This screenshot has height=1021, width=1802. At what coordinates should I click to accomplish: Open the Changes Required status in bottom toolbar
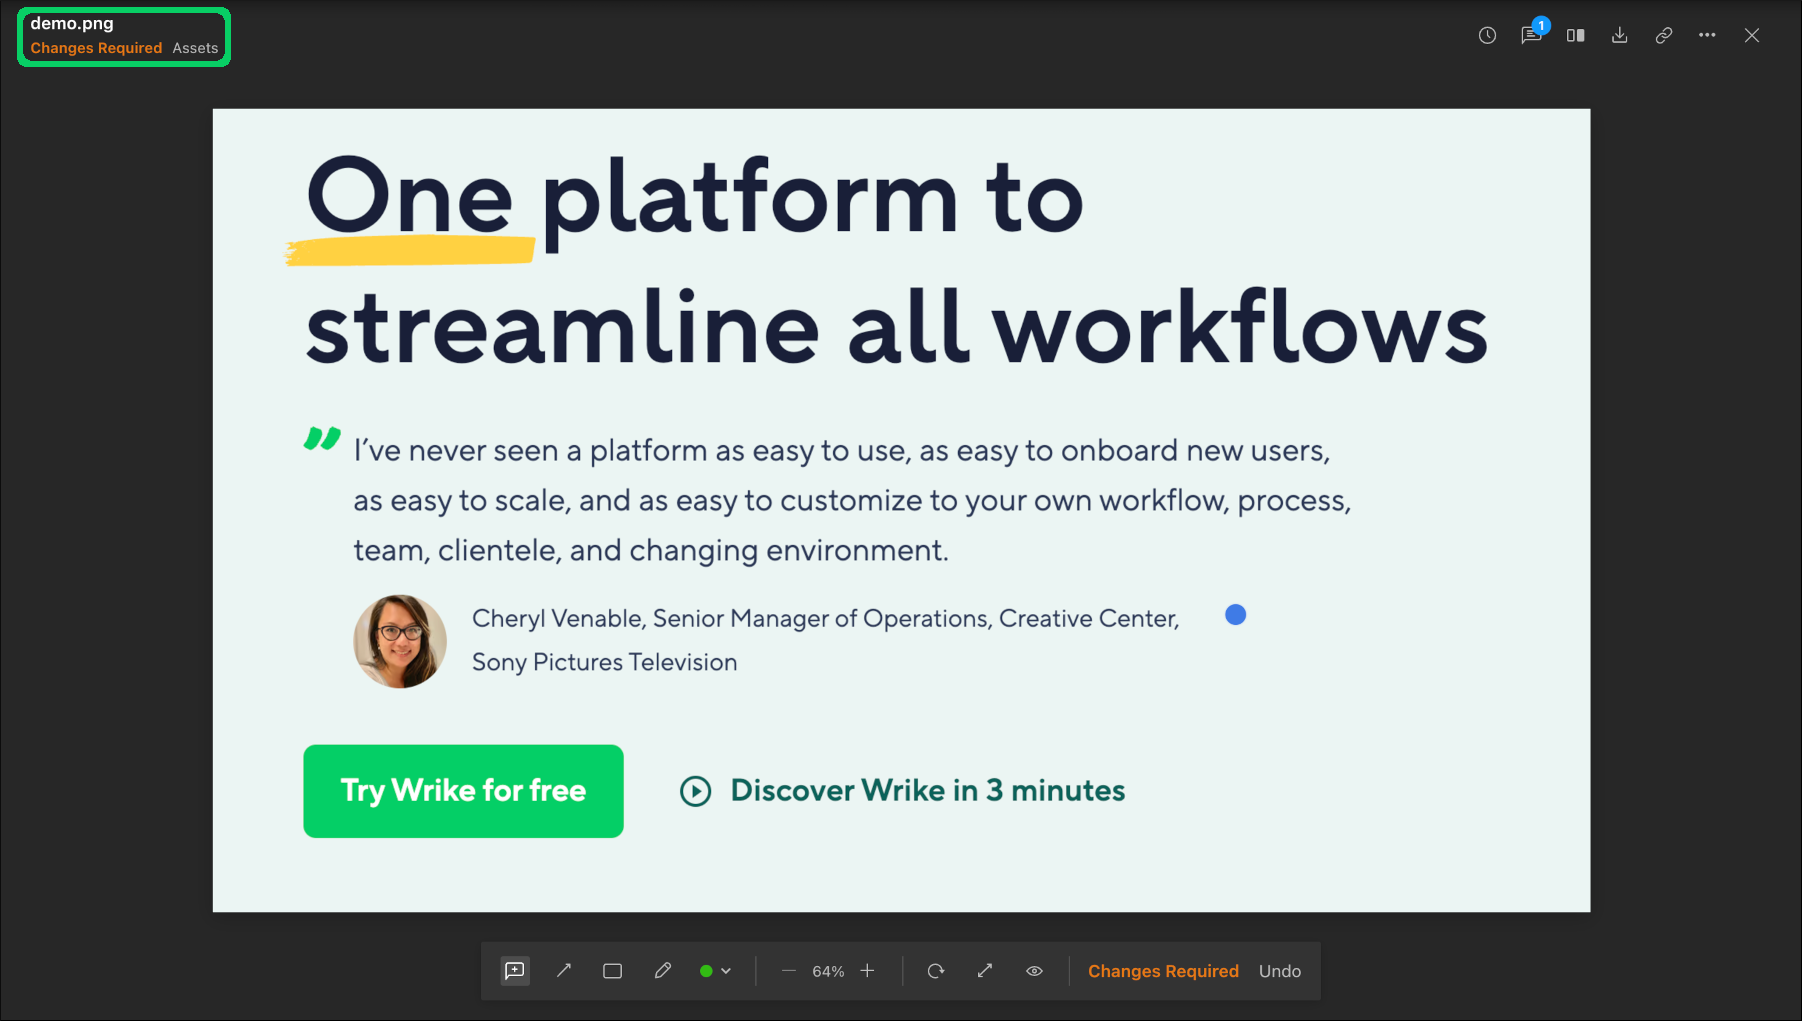tap(1163, 971)
